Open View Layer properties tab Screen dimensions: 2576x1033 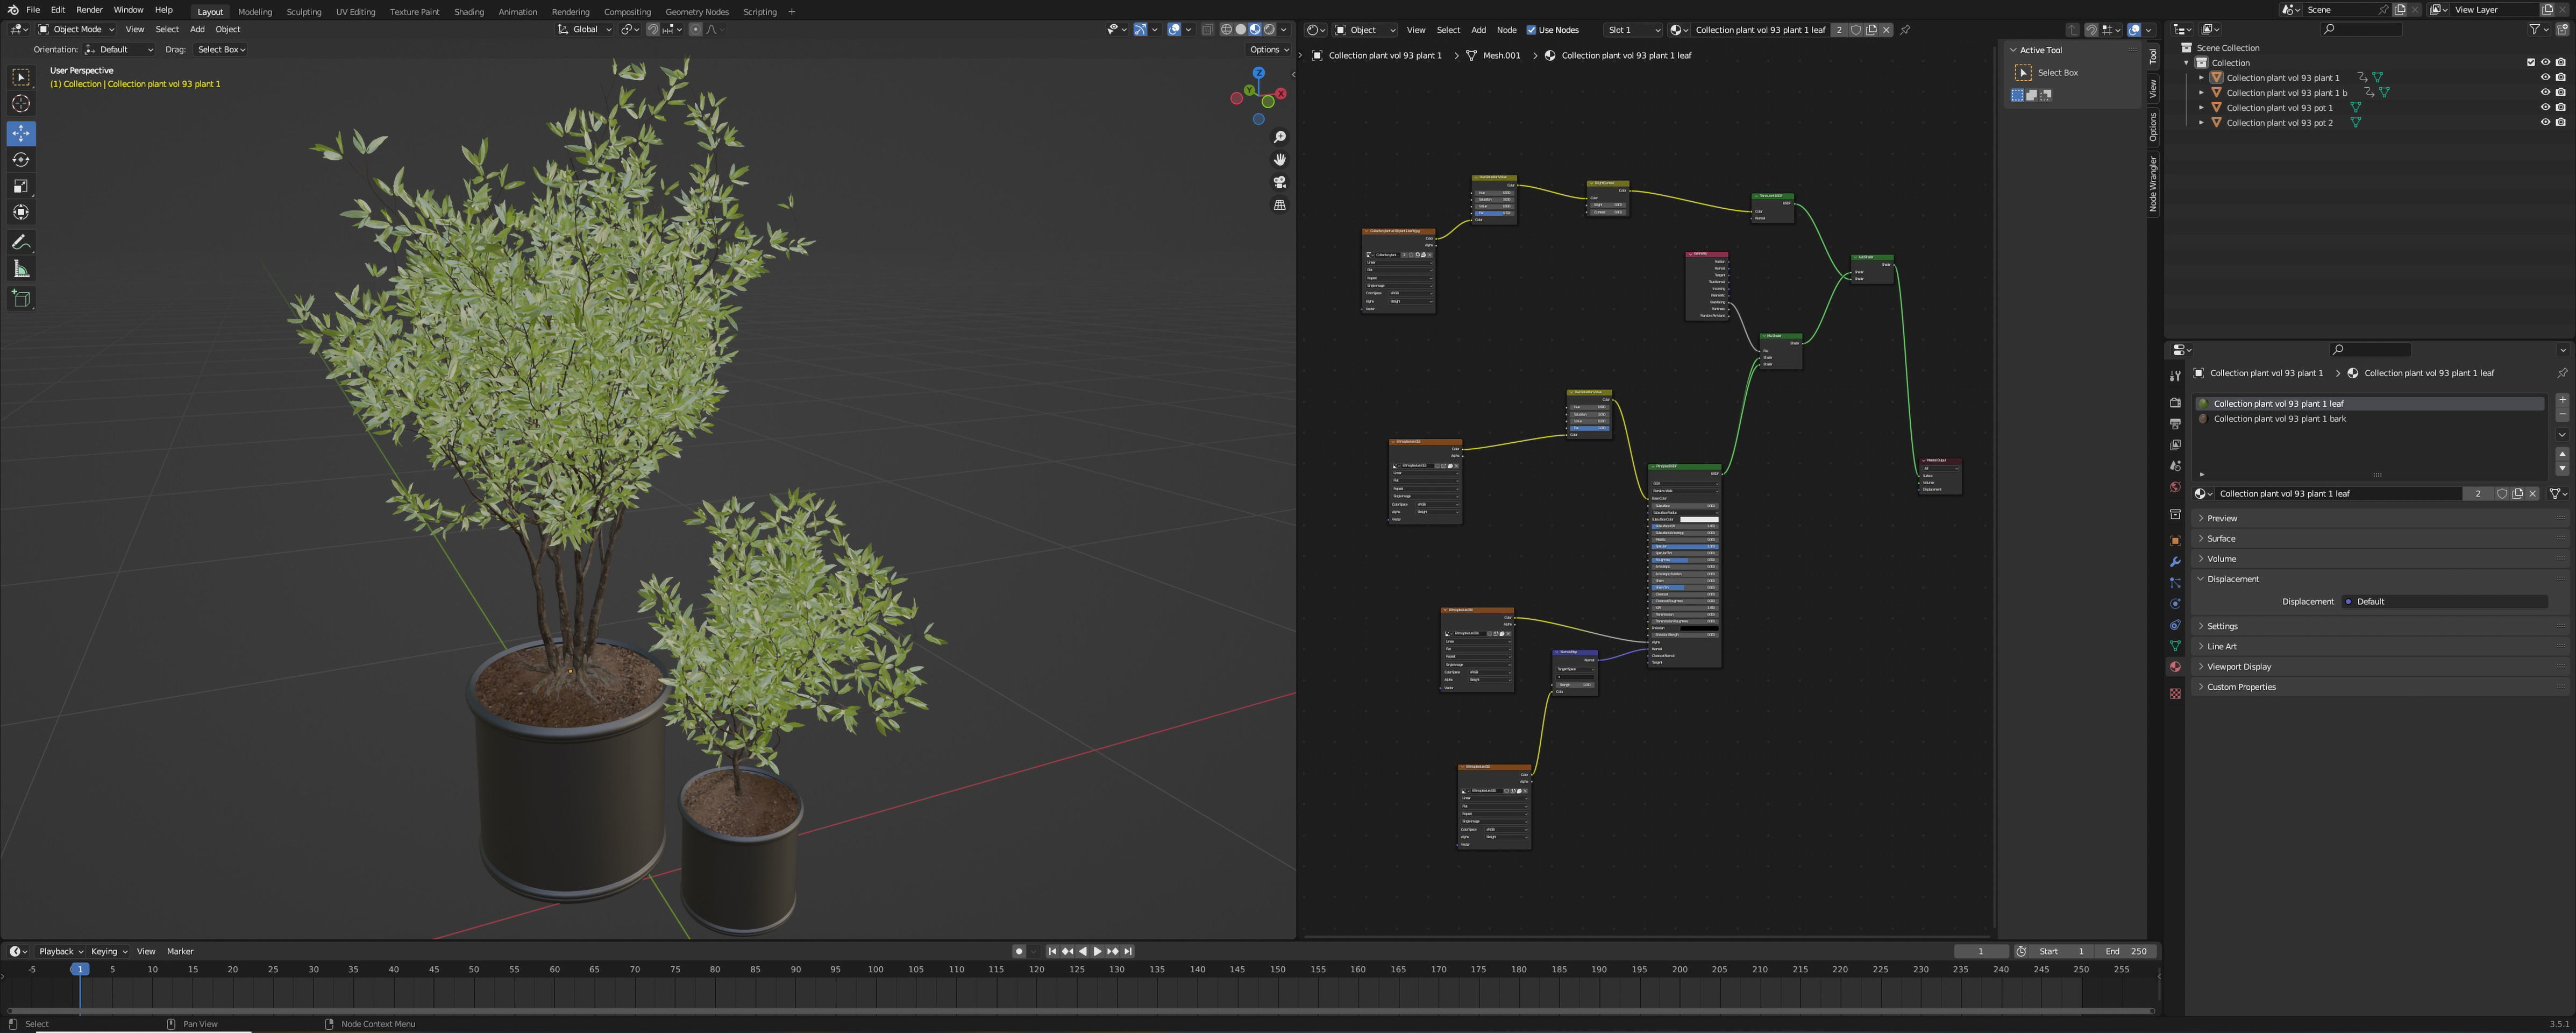2175,445
